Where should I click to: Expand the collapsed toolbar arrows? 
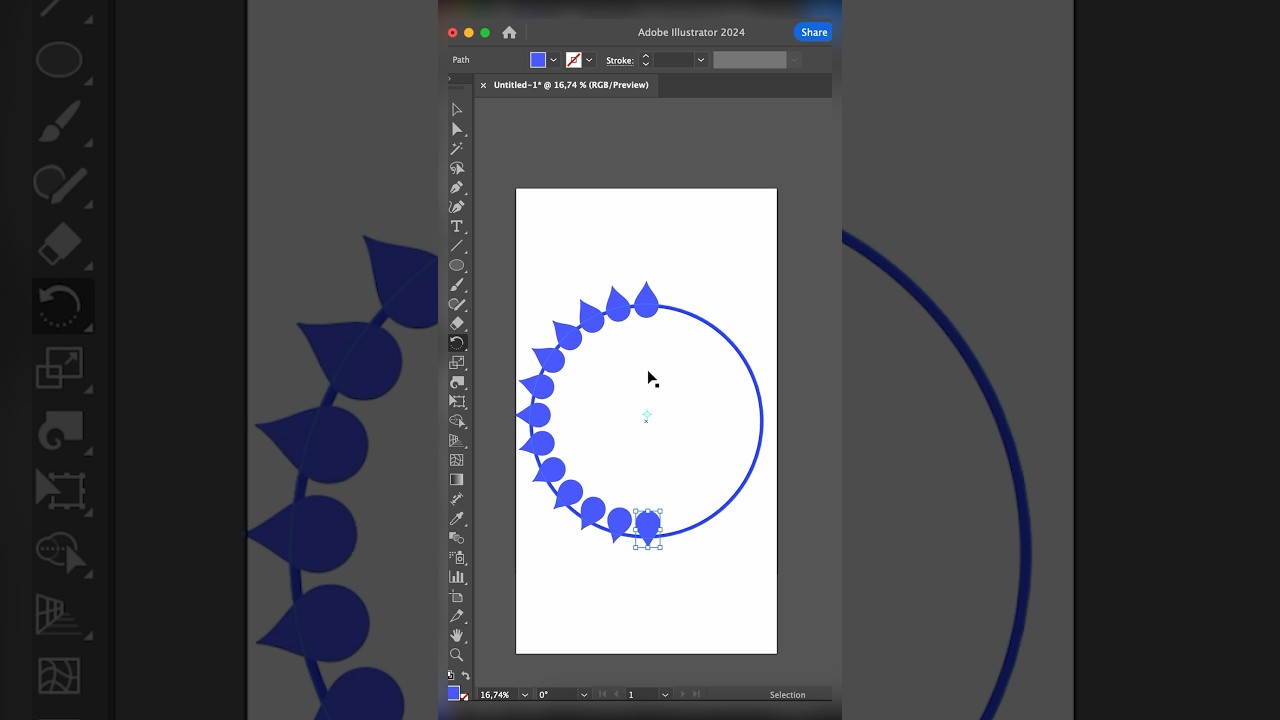(x=450, y=78)
